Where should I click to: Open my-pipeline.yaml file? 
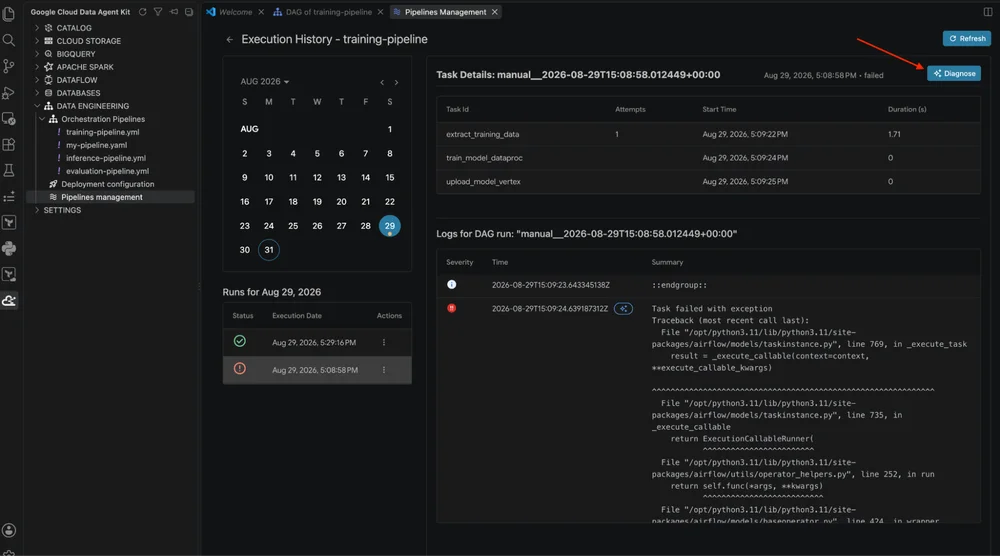click(x=96, y=145)
